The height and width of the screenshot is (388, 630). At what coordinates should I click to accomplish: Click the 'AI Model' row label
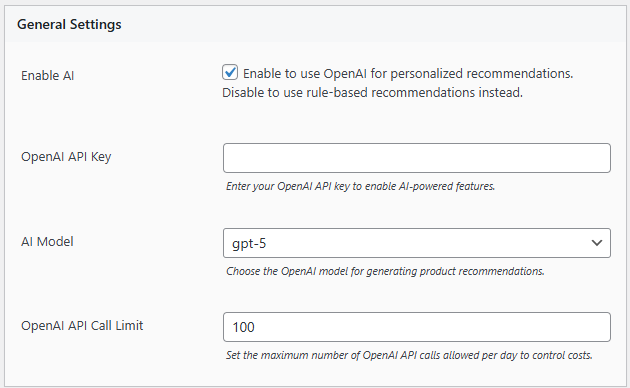click(47, 241)
